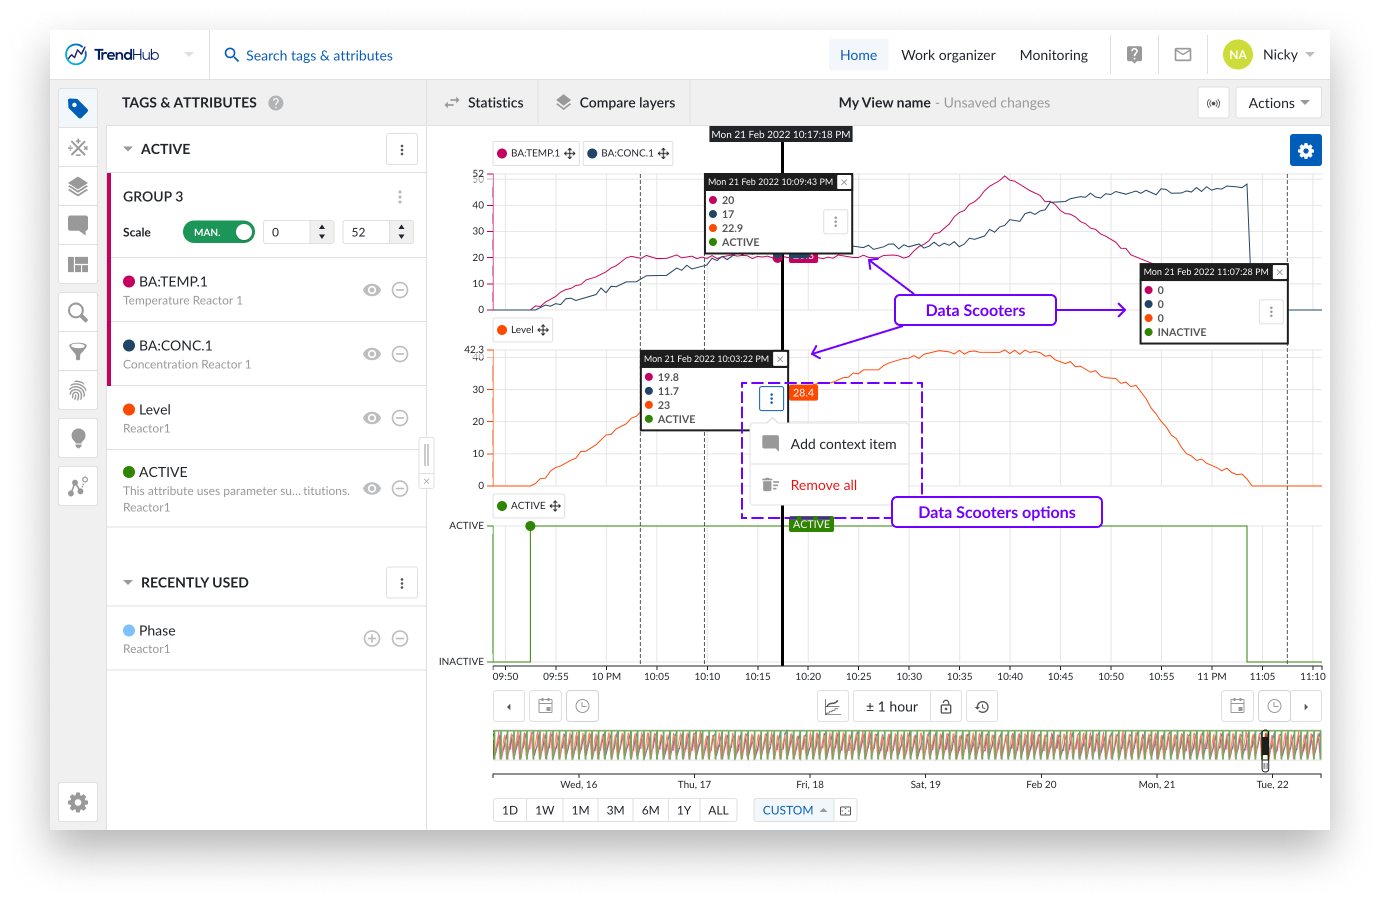
Task: Click the fingerprint icon in sidebar
Action: (78, 390)
